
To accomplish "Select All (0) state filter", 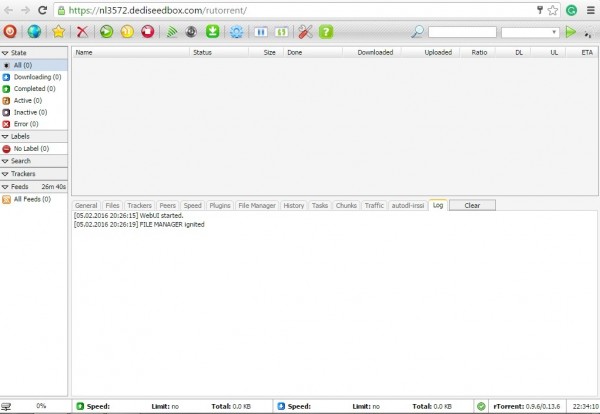I will [x=34, y=65].
